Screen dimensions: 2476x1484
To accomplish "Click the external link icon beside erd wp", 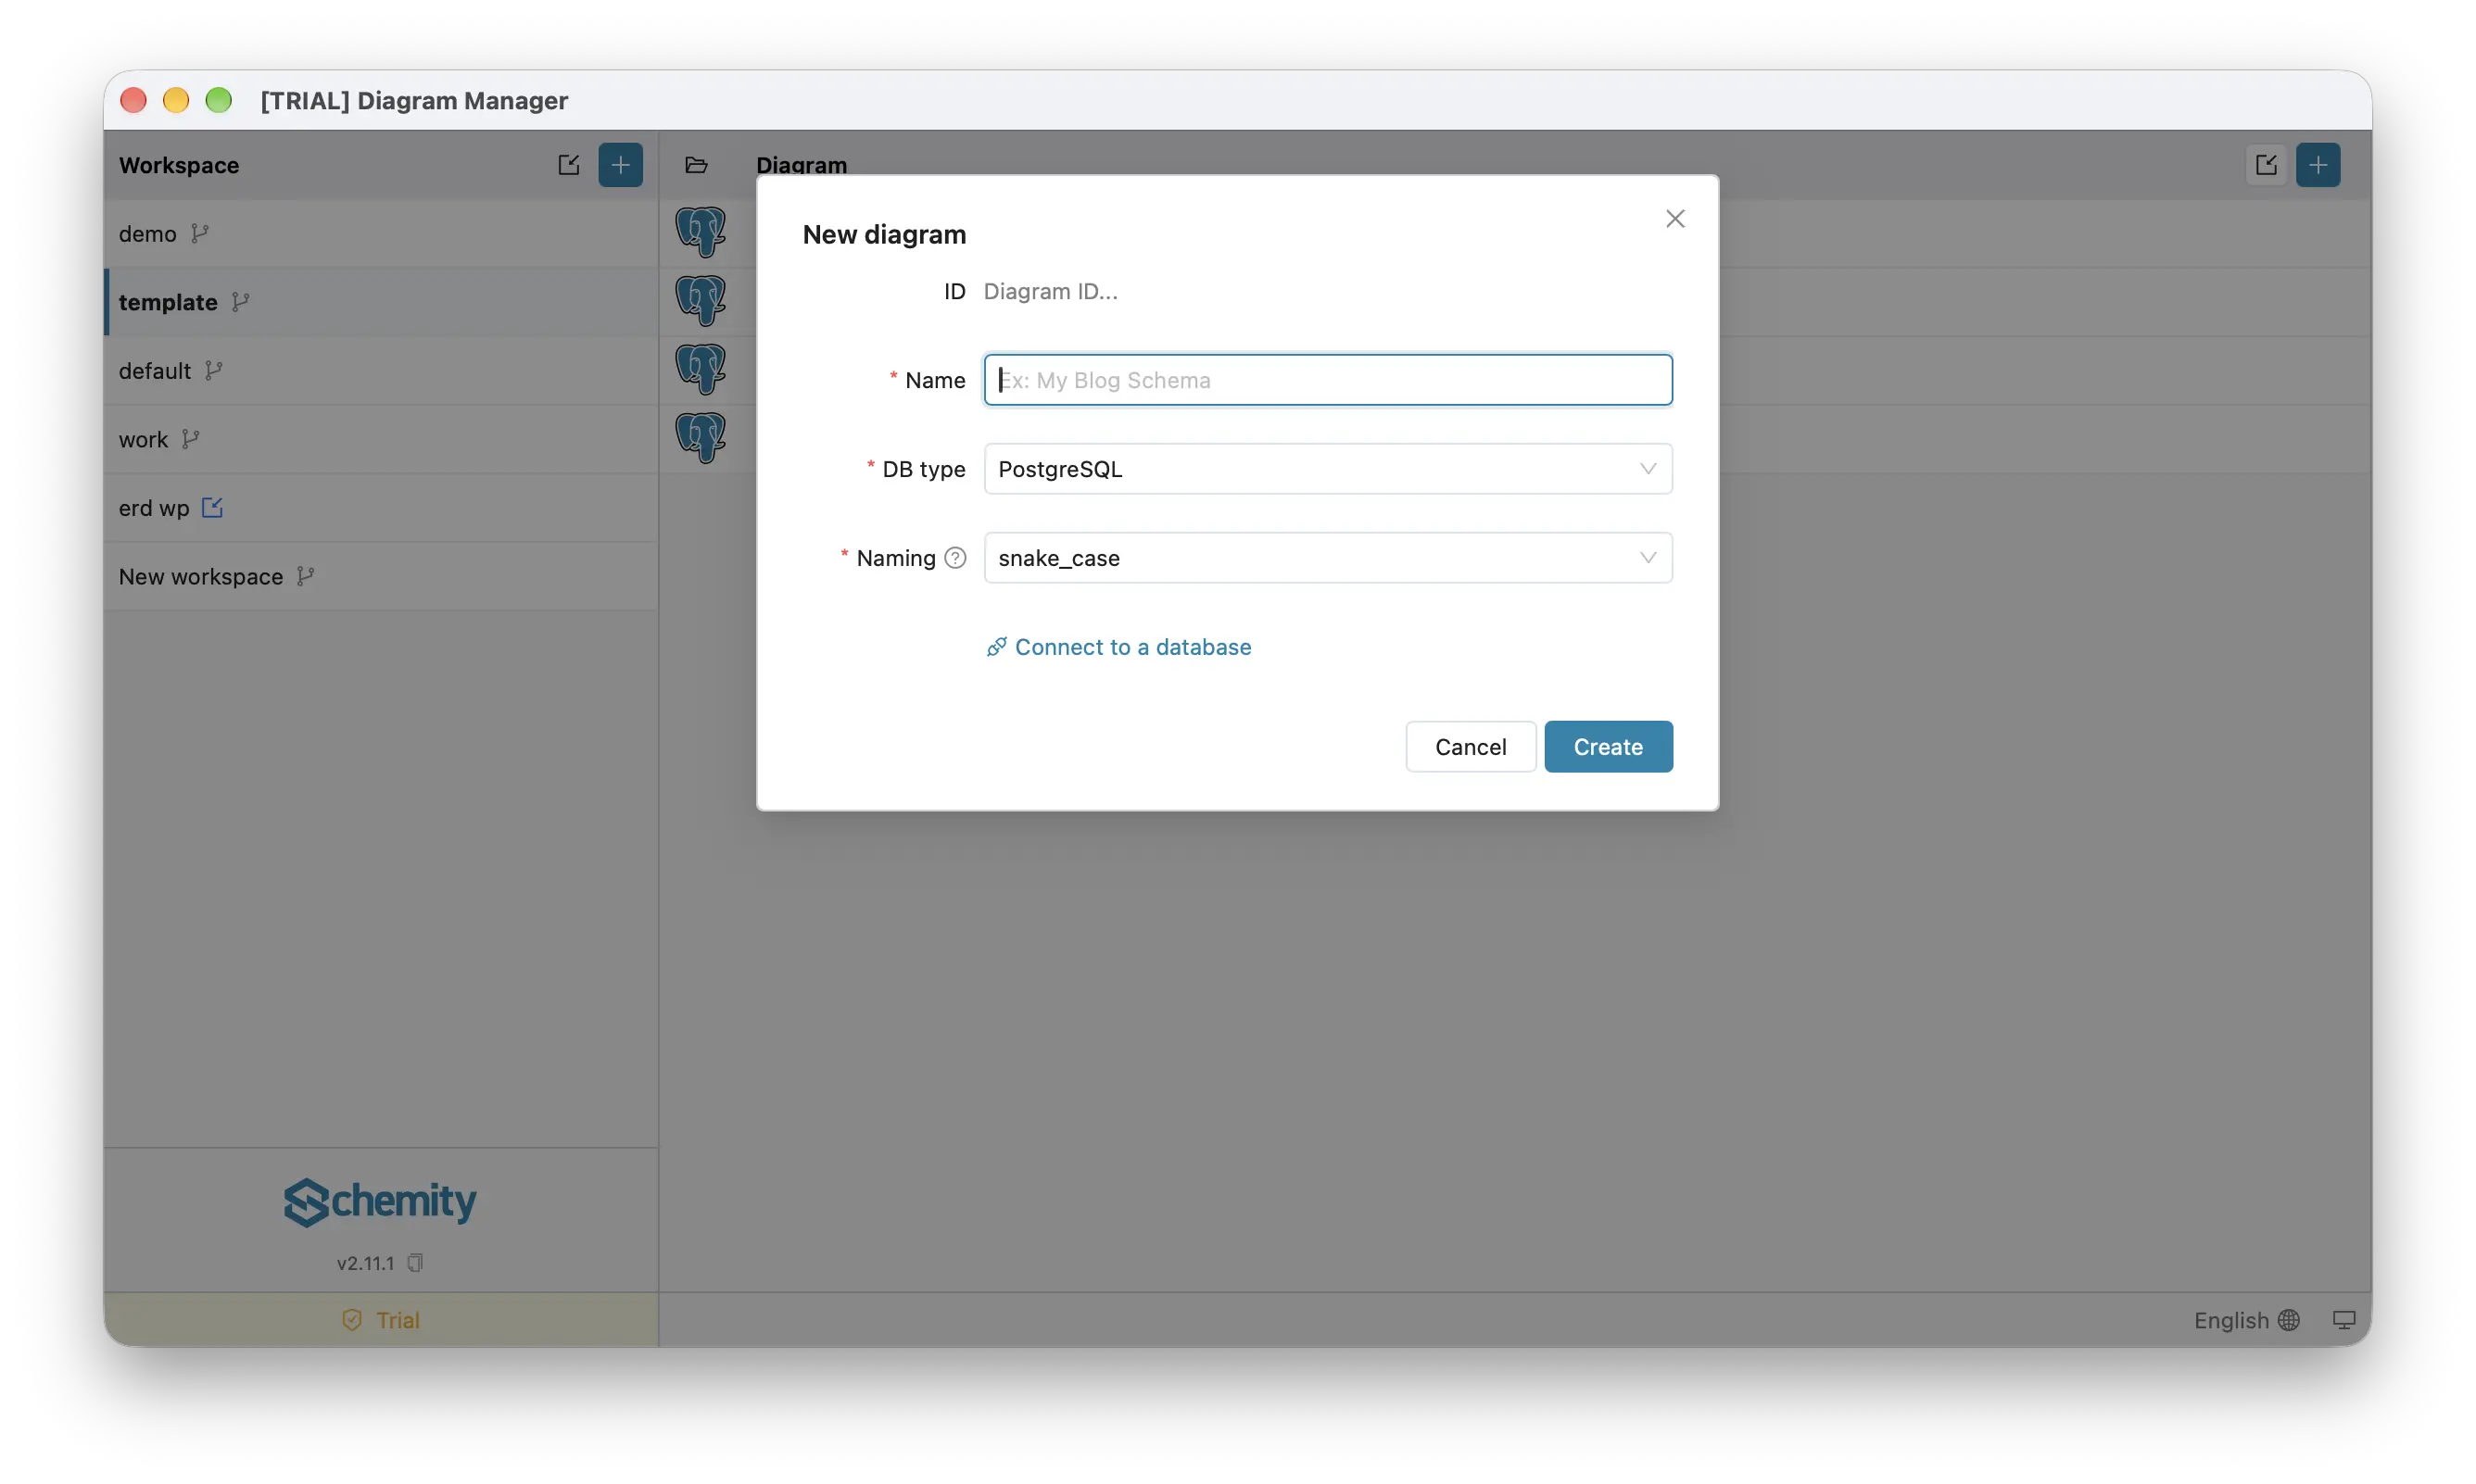I will (x=212, y=507).
